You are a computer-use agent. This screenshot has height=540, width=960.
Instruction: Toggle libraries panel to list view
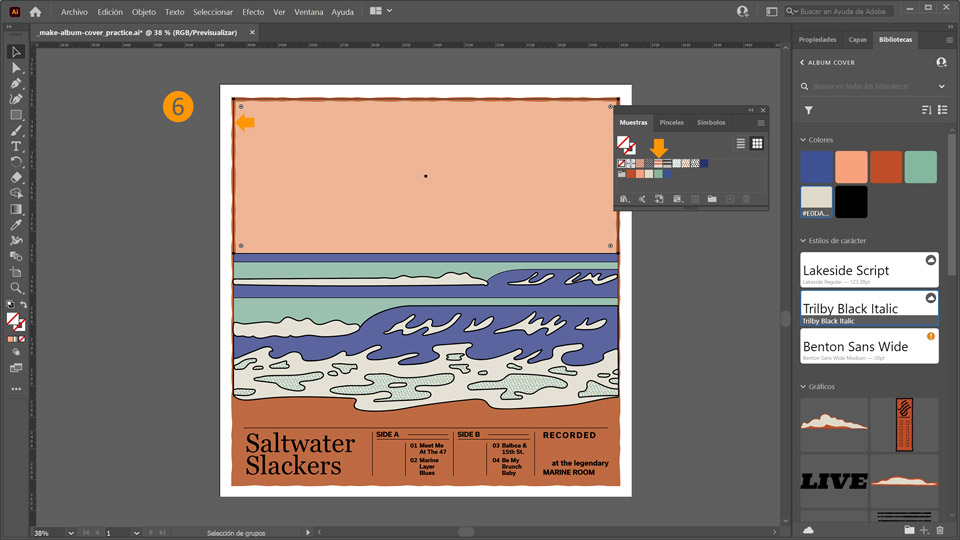[942, 110]
